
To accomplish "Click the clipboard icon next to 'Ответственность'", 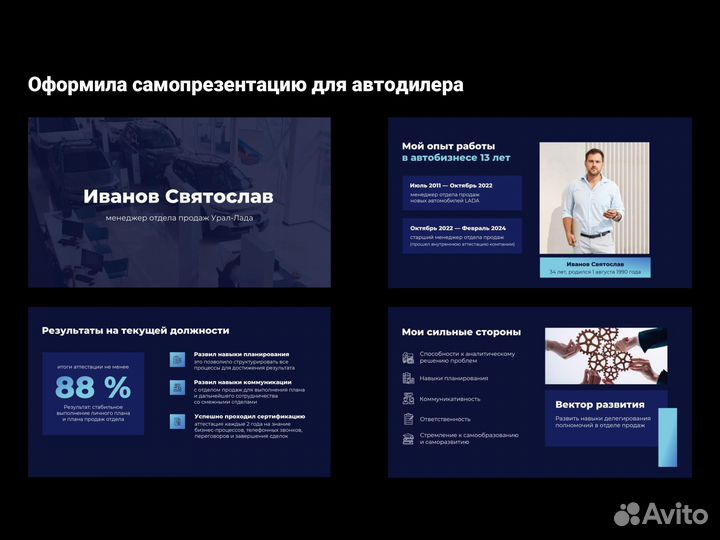I will 408,419.
